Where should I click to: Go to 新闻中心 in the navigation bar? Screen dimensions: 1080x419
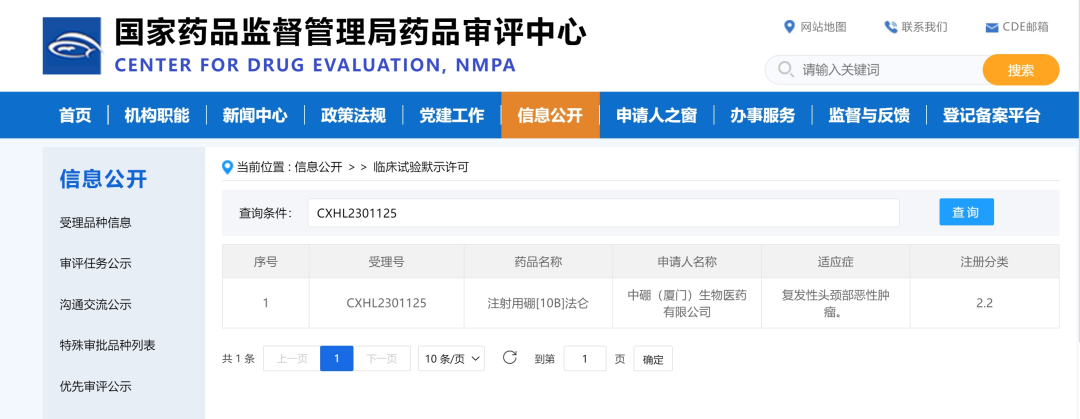255,115
